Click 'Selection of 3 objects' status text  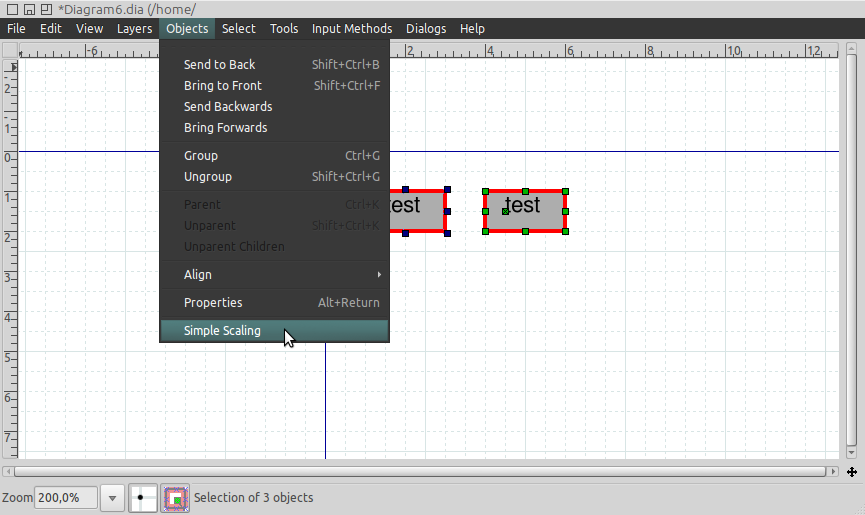tap(253, 498)
